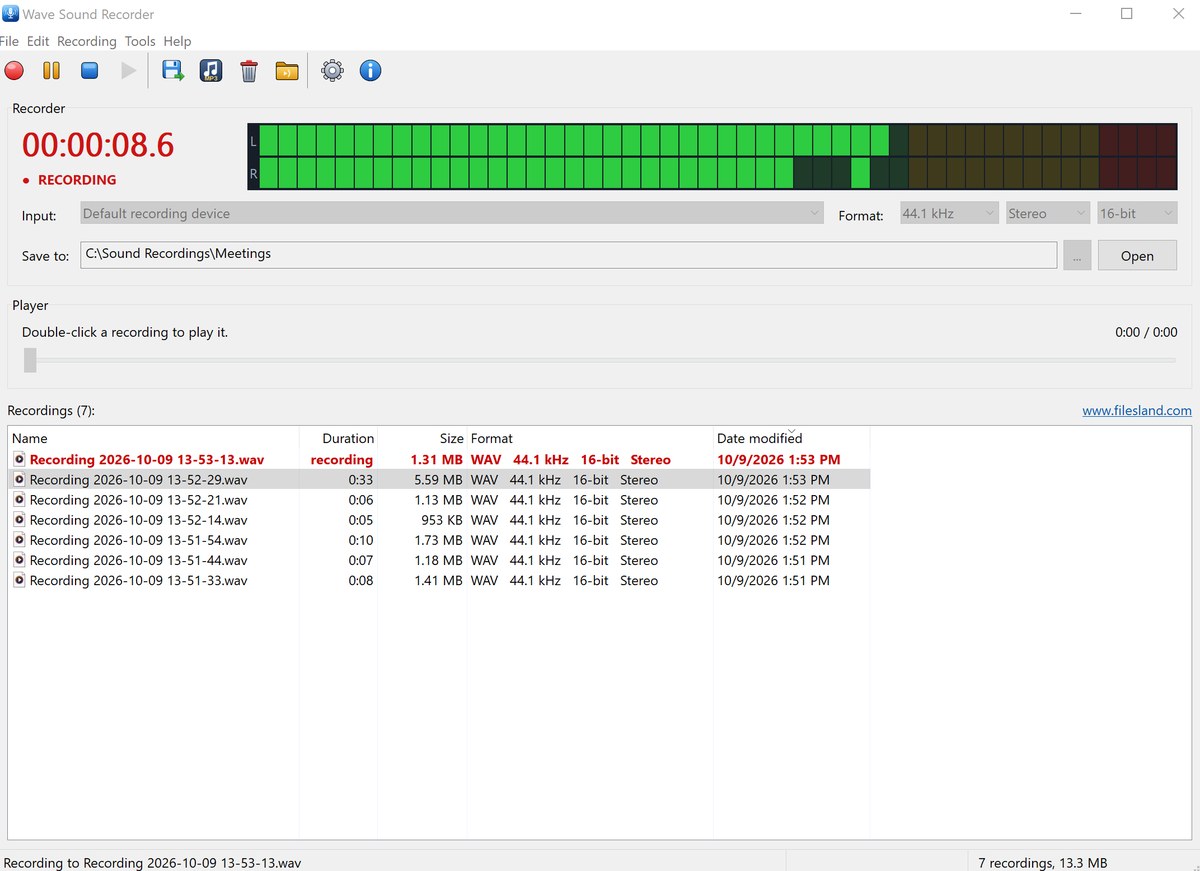Click the grayed Play button in toolbar
This screenshot has height=871, width=1200.
128,71
